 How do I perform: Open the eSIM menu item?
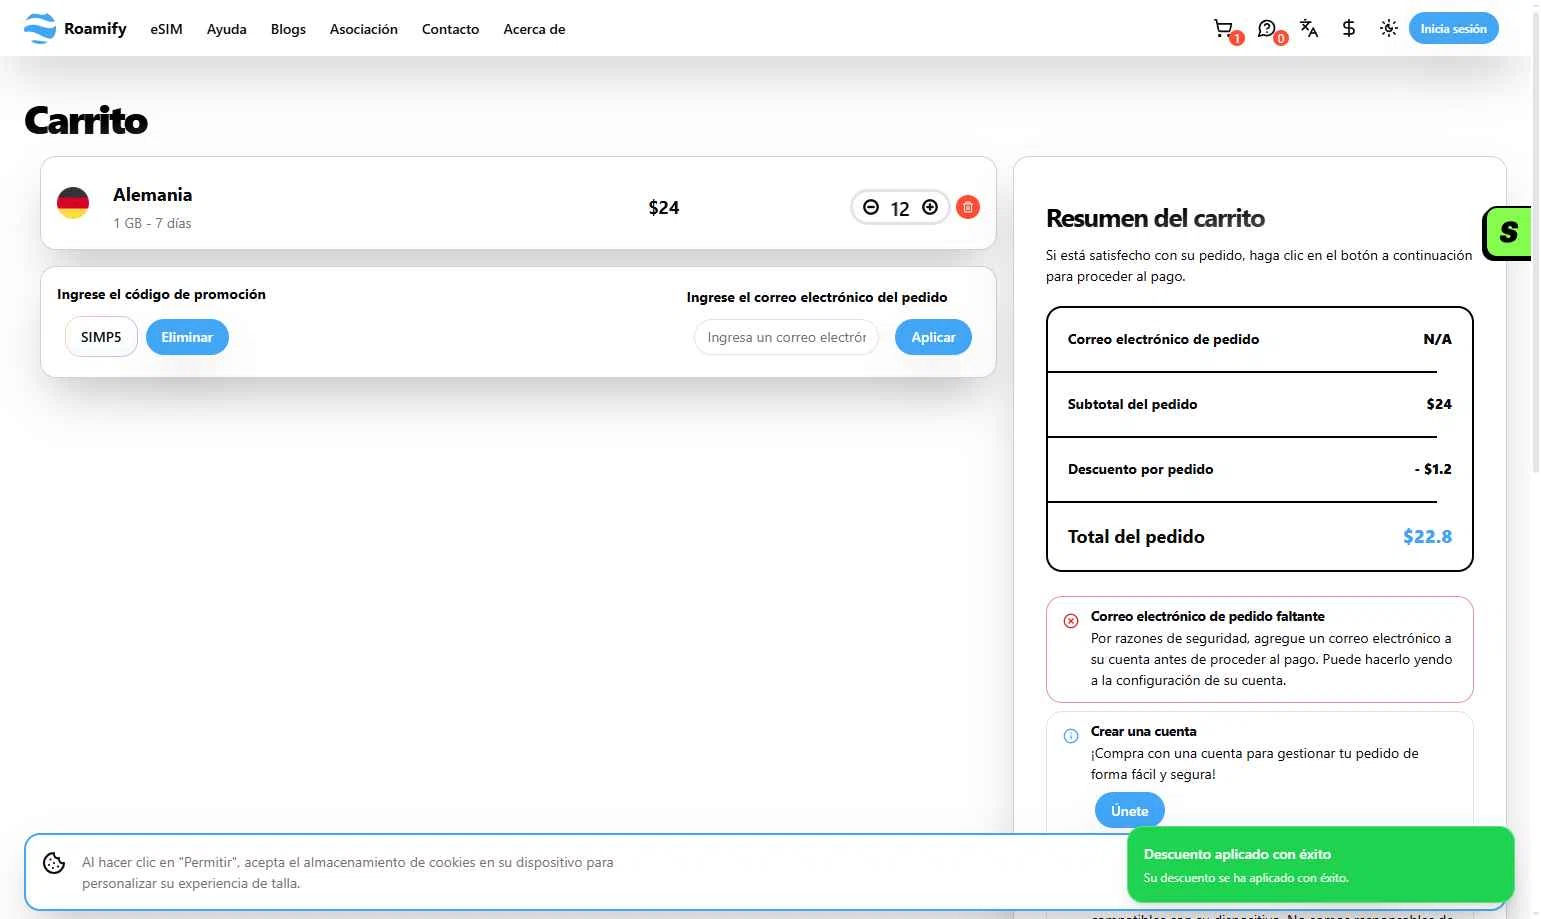(x=166, y=29)
